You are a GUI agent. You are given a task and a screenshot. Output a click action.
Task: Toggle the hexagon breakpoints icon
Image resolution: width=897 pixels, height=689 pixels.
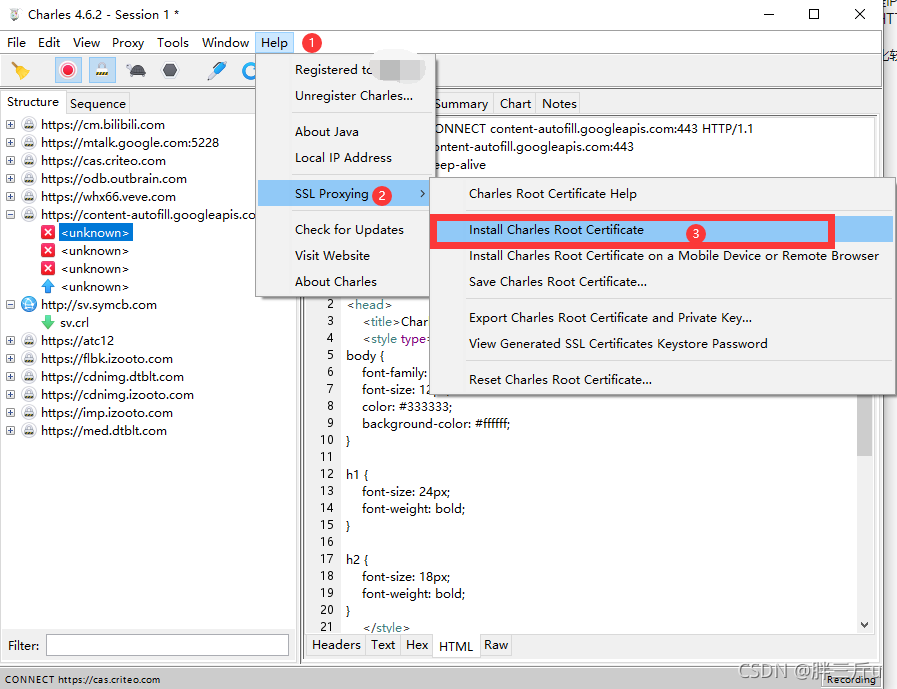coord(170,70)
